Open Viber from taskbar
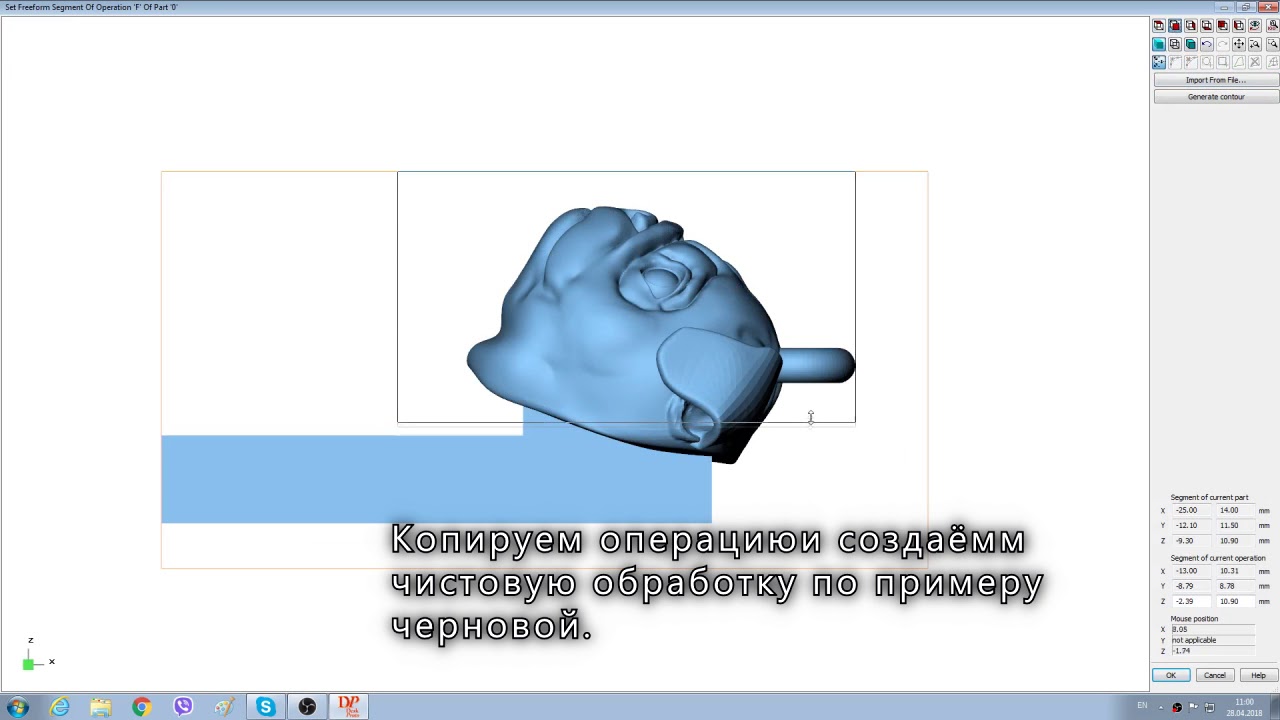Viewport: 1280px width, 720px height. point(183,707)
